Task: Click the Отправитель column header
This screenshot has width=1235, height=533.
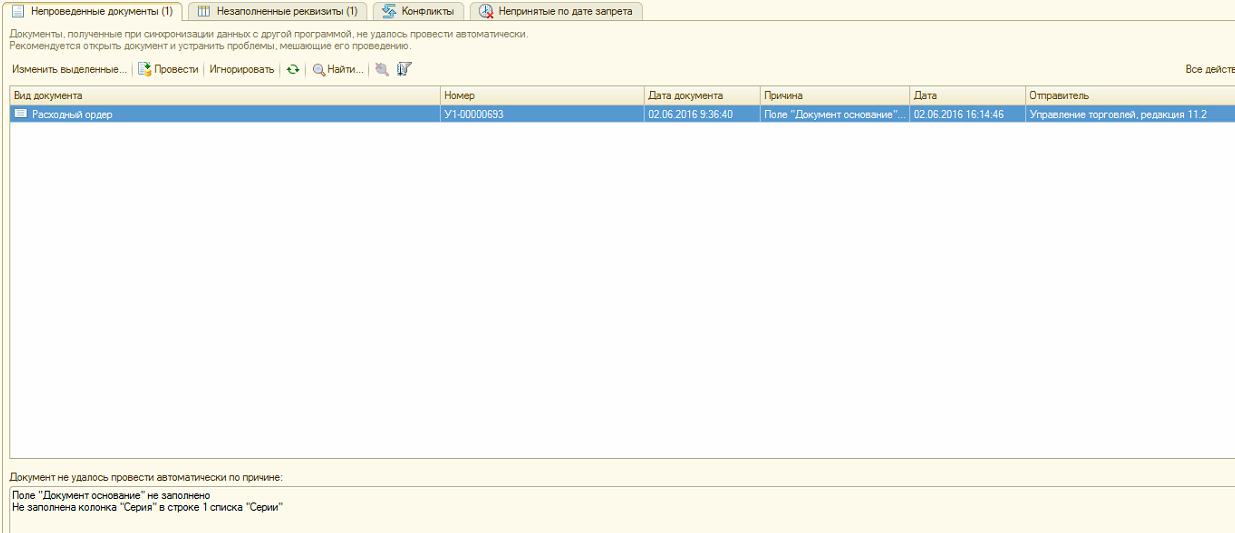Action: 1129,95
